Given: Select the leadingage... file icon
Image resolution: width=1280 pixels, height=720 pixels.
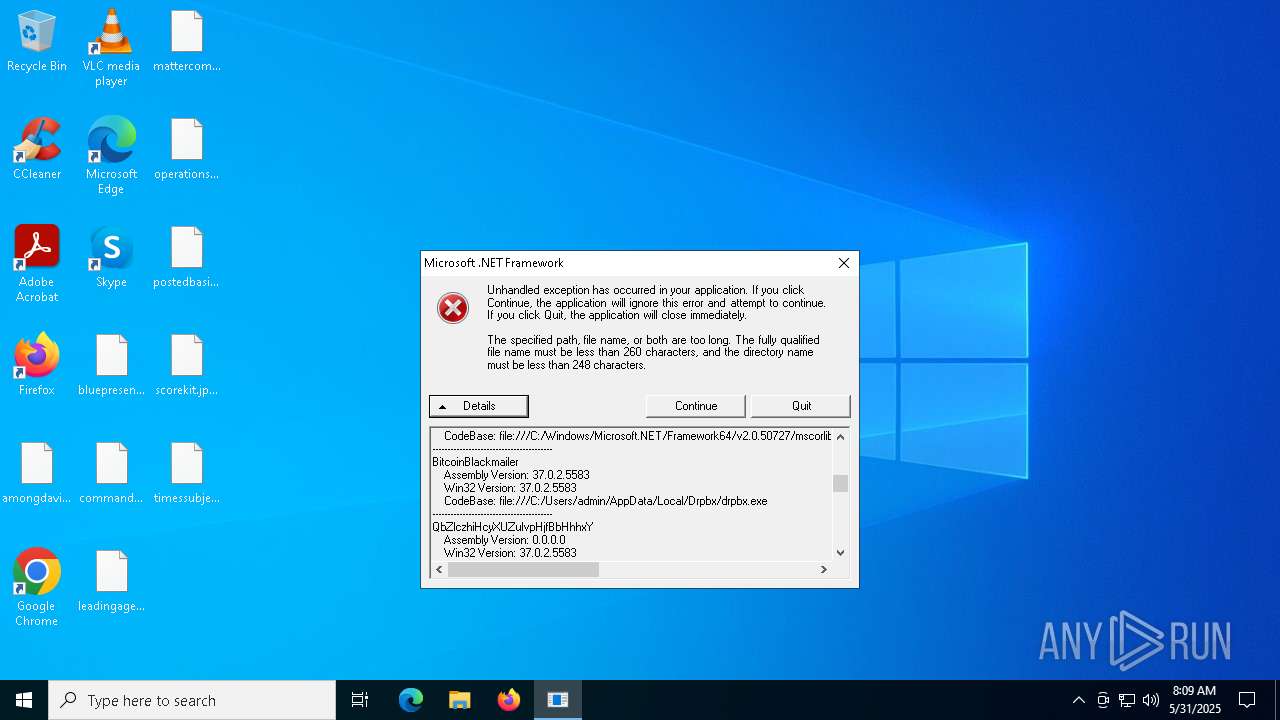Looking at the screenshot, I should pyautogui.click(x=111, y=582).
